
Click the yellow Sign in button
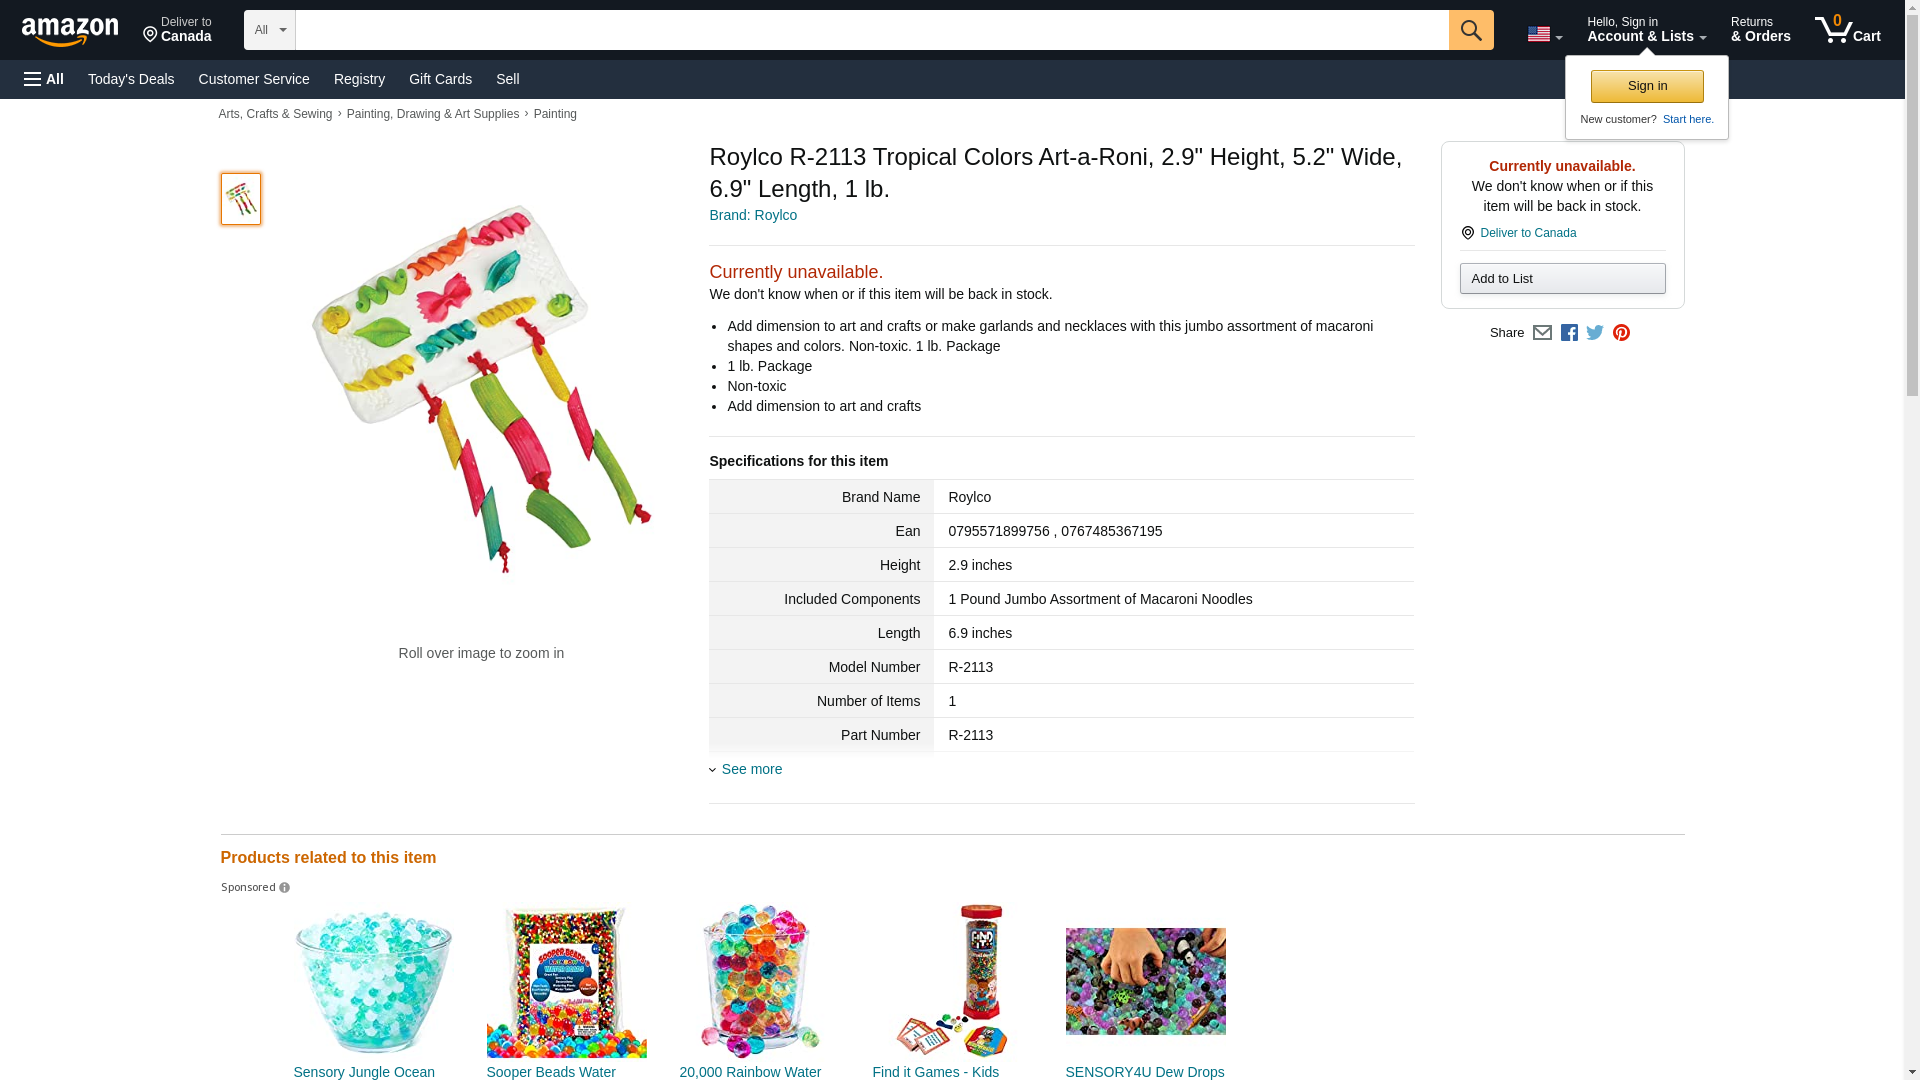click(x=1647, y=86)
